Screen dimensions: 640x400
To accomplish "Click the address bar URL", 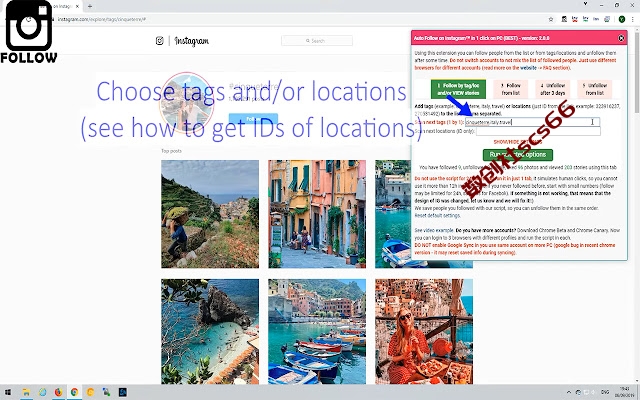I will 102,19.
